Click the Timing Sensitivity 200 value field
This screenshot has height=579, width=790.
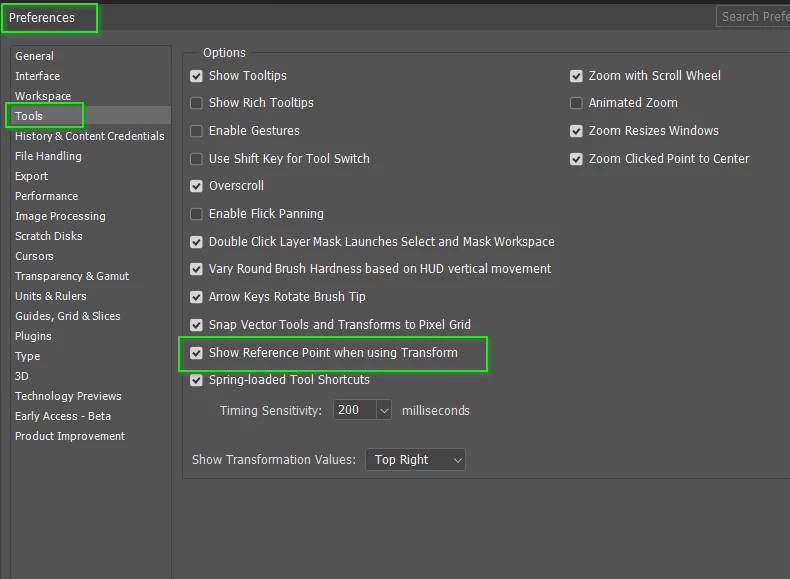point(355,410)
